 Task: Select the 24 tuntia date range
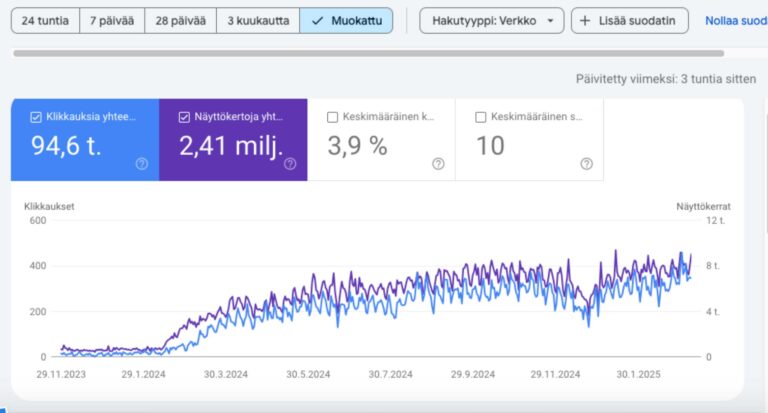[x=46, y=21]
